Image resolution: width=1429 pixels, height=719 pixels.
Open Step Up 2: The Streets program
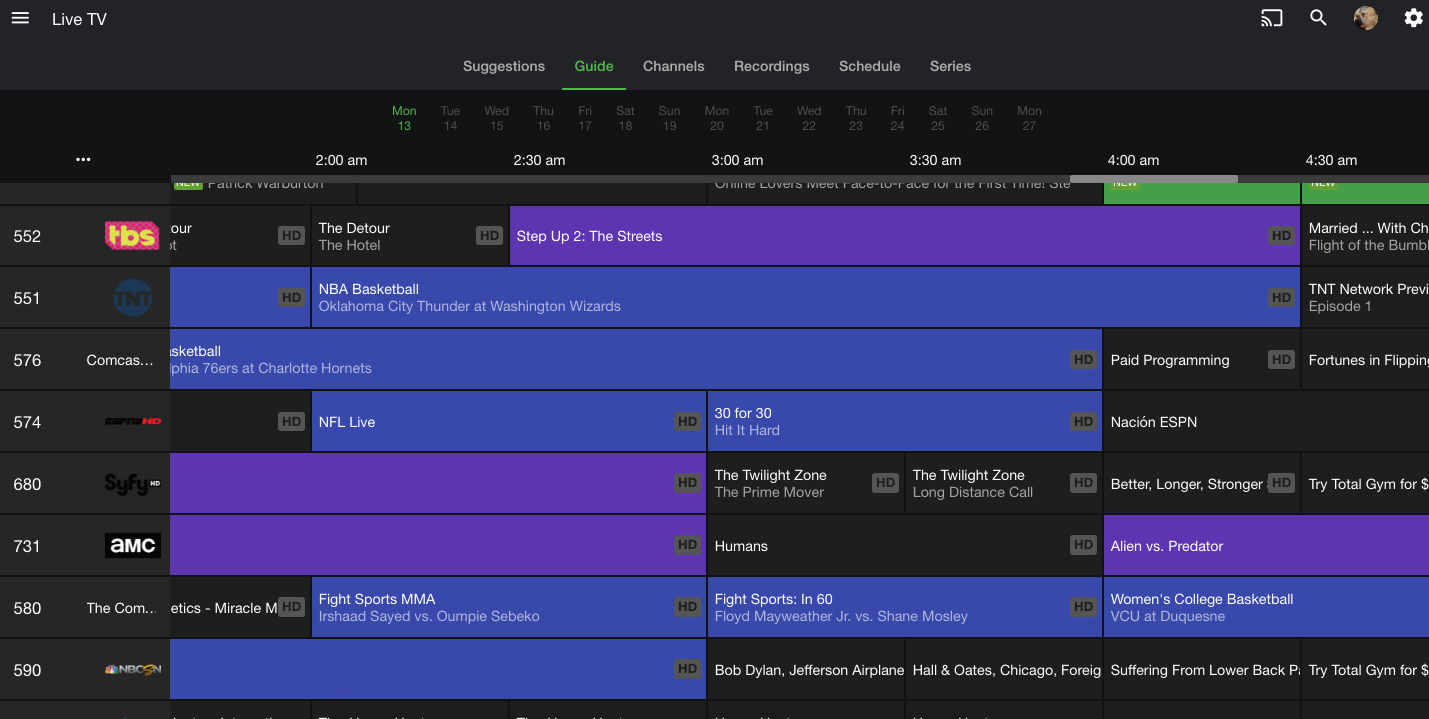pos(904,236)
